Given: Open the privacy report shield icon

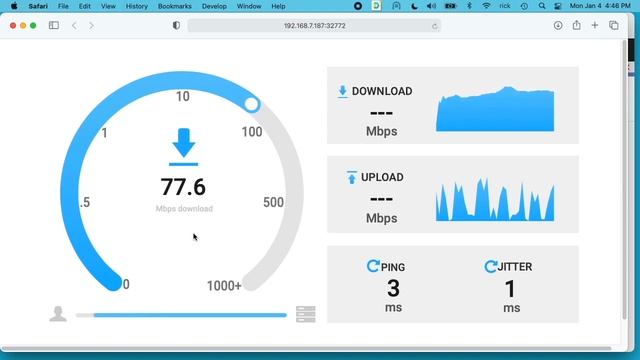Looking at the screenshot, I should (176, 25).
